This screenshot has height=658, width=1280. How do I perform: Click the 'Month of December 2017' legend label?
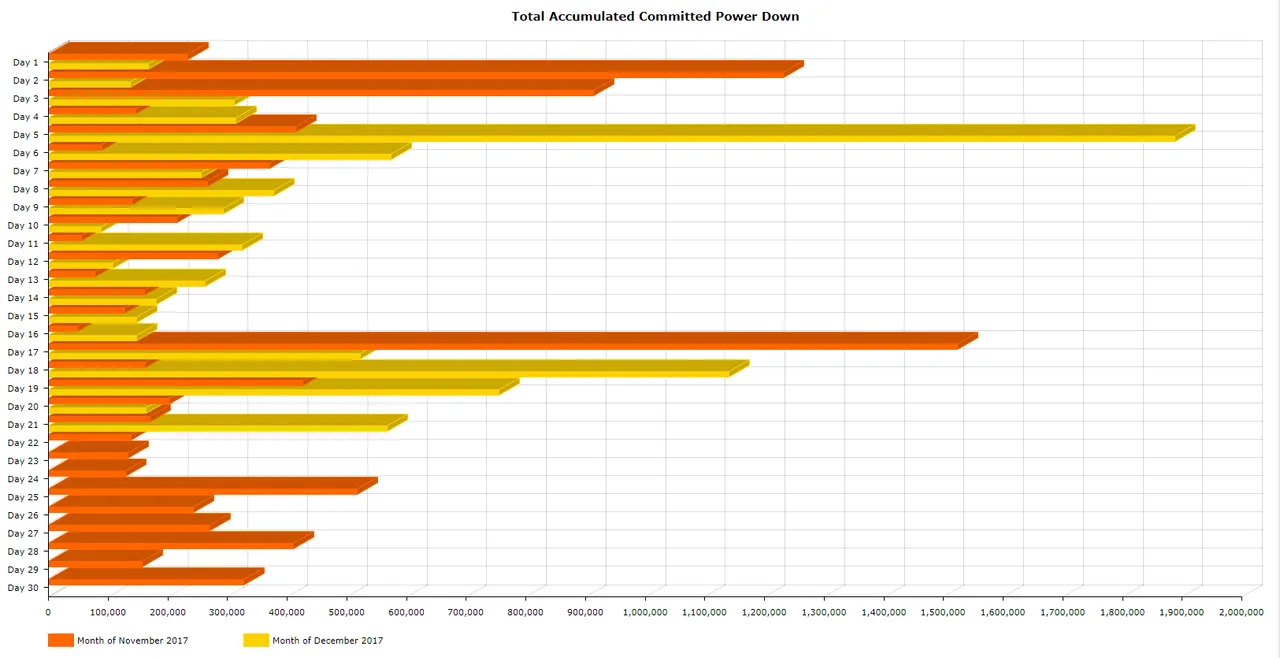pyautogui.click(x=328, y=641)
